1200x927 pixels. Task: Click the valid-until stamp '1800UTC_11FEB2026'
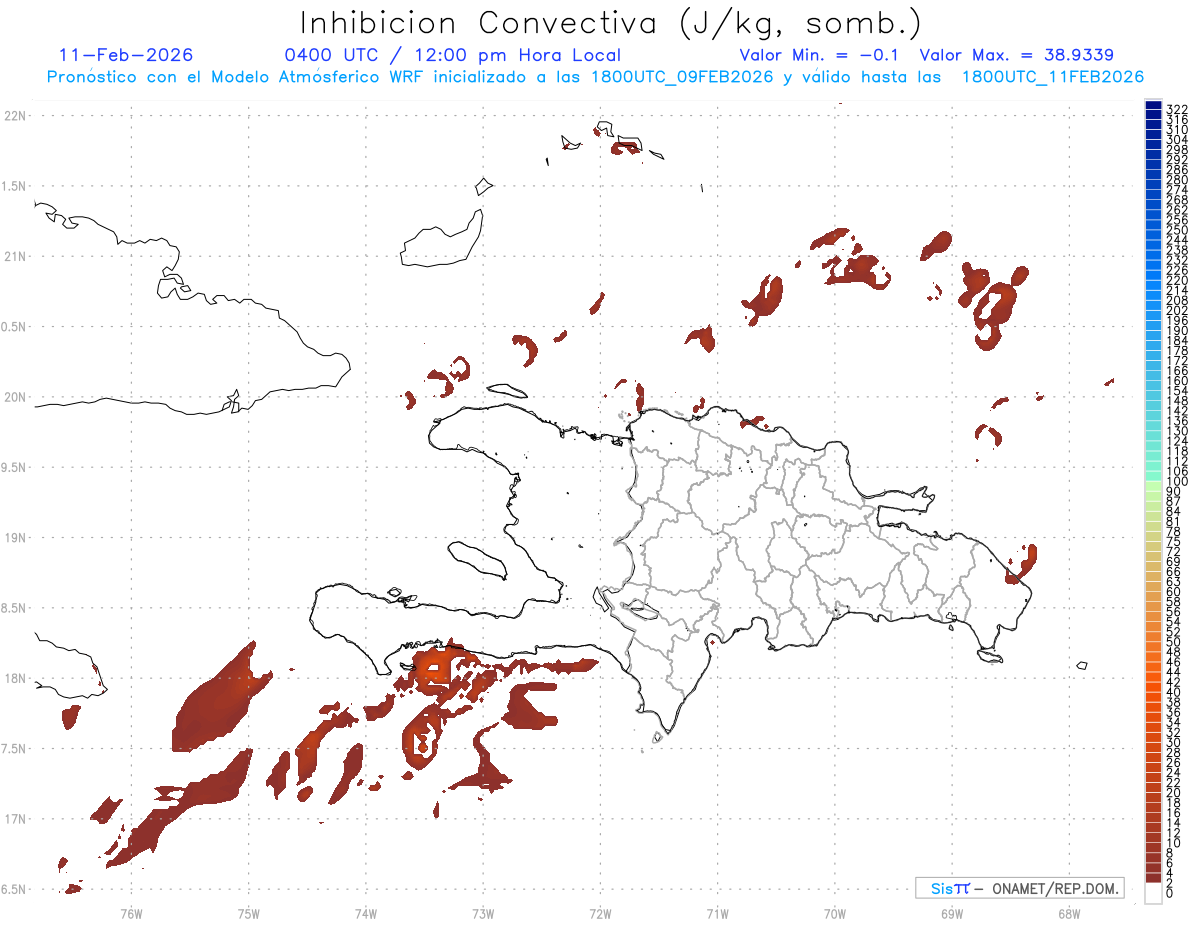pos(1053,77)
